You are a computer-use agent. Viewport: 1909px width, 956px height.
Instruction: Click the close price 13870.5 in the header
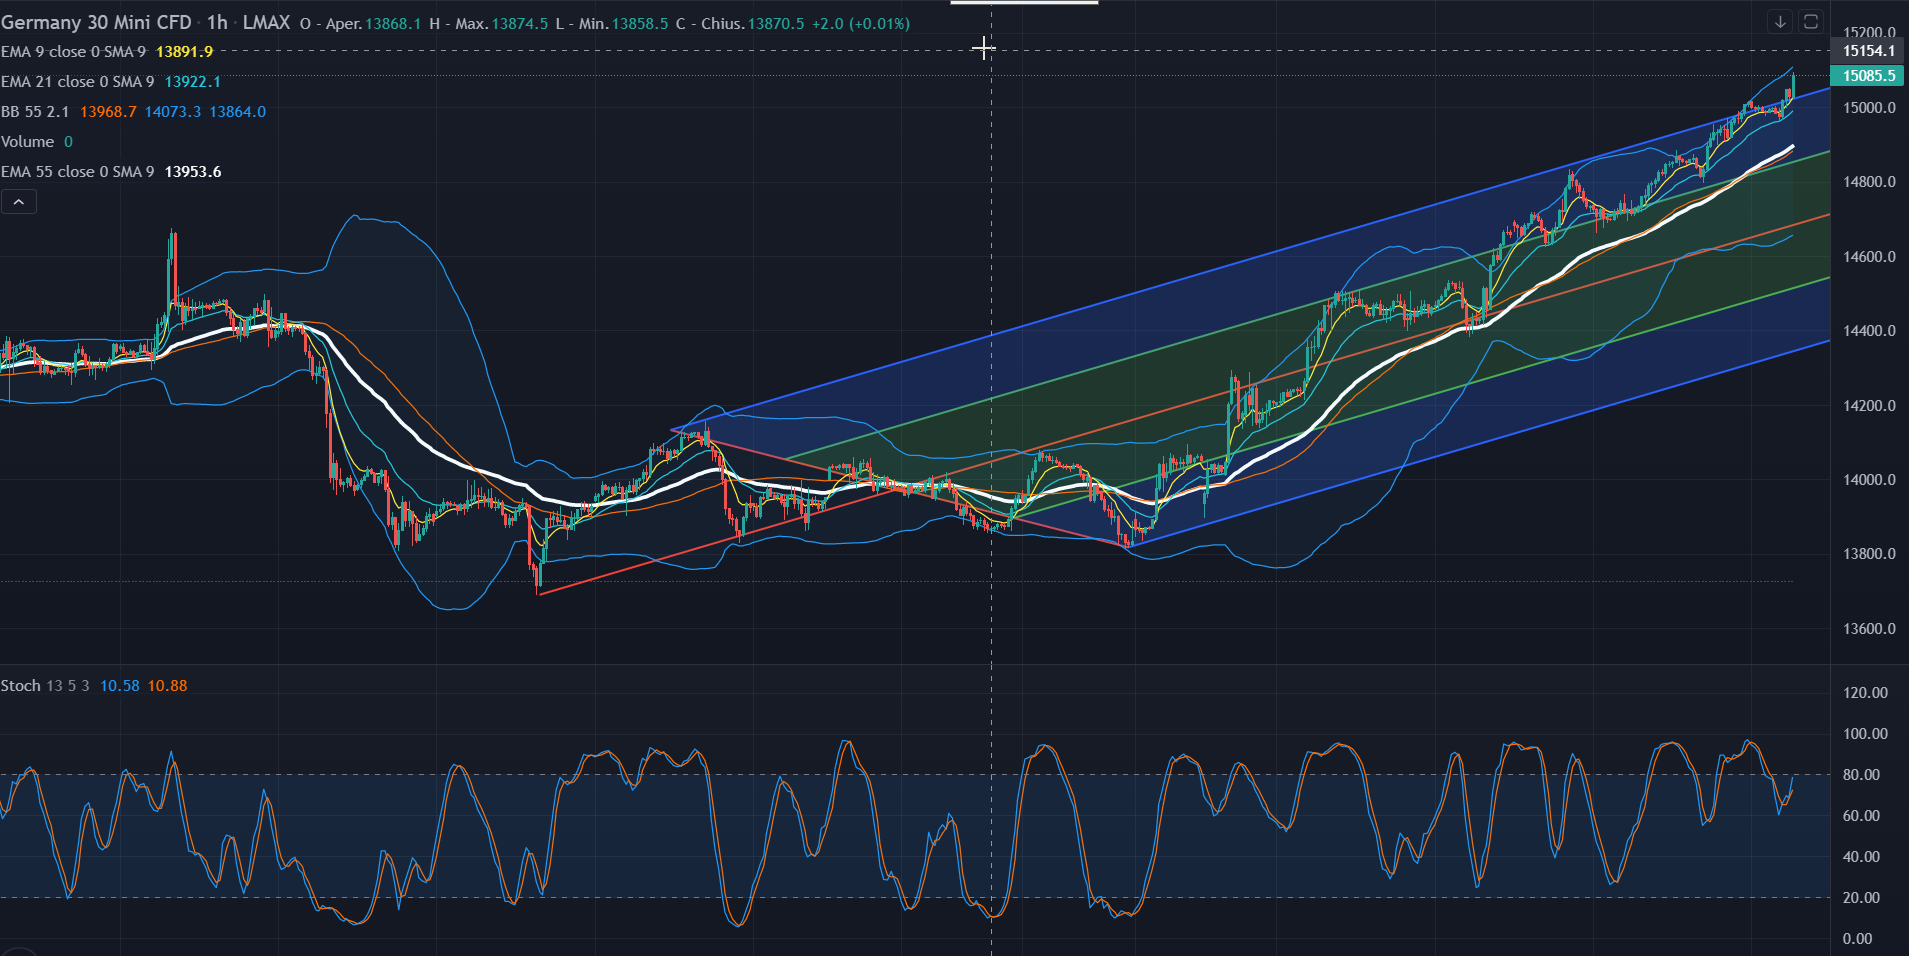(x=776, y=23)
